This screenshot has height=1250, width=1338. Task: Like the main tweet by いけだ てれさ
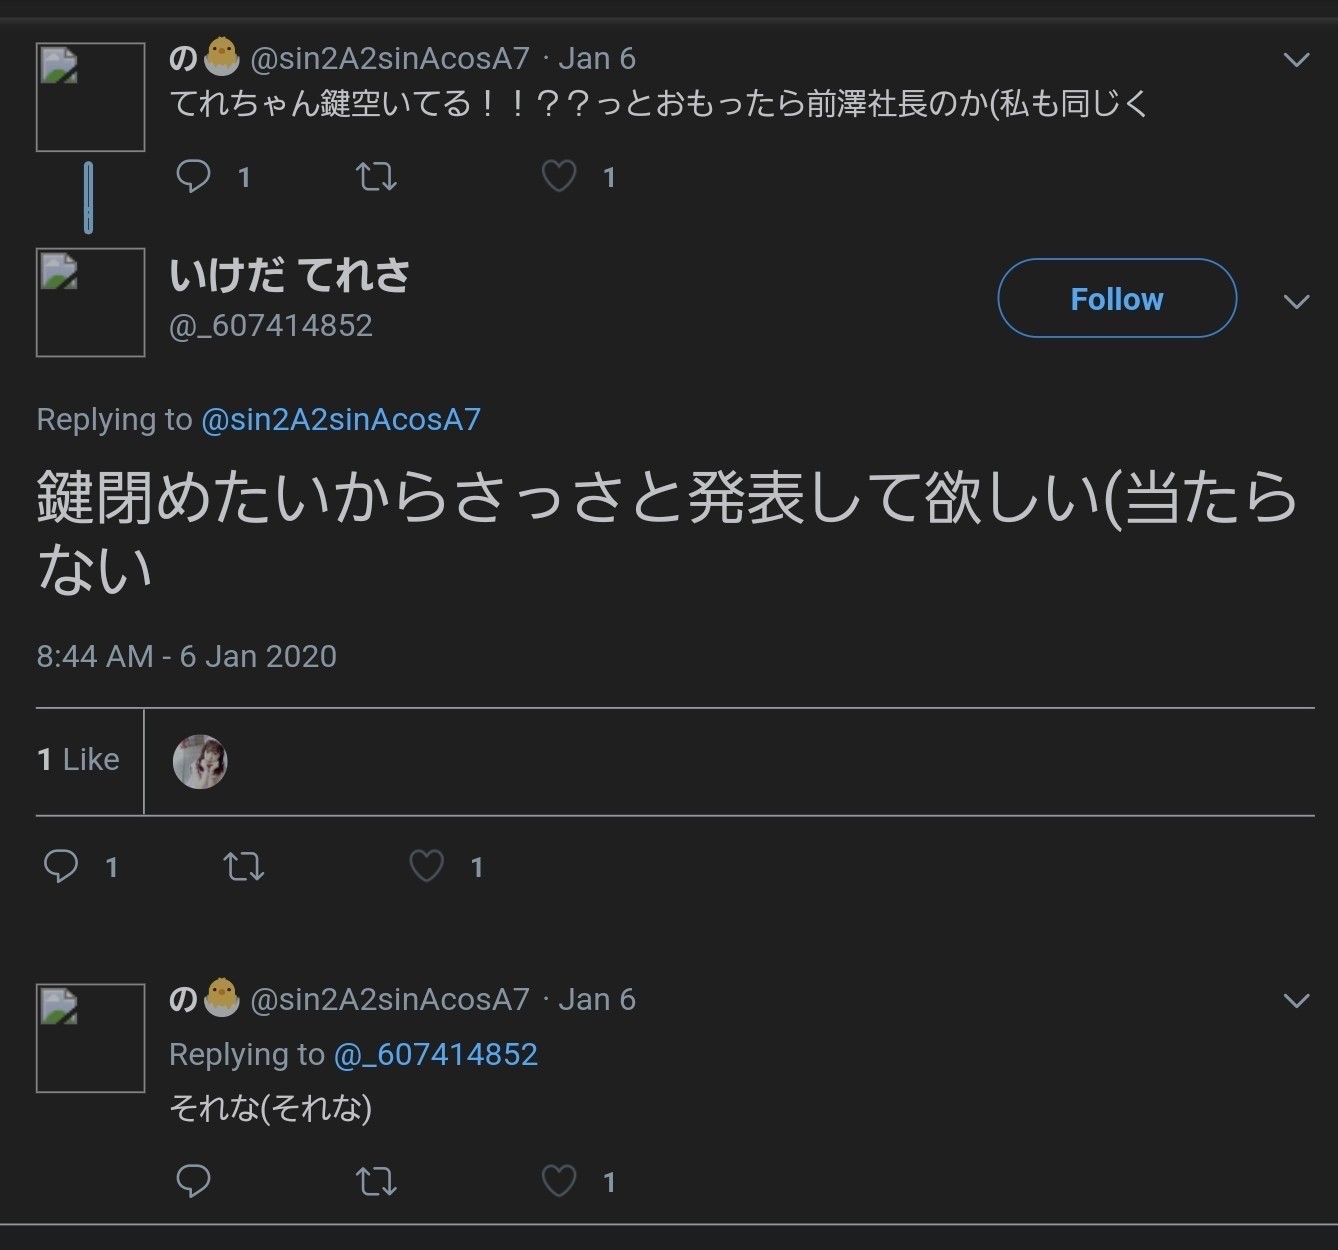click(x=426, y=866)
